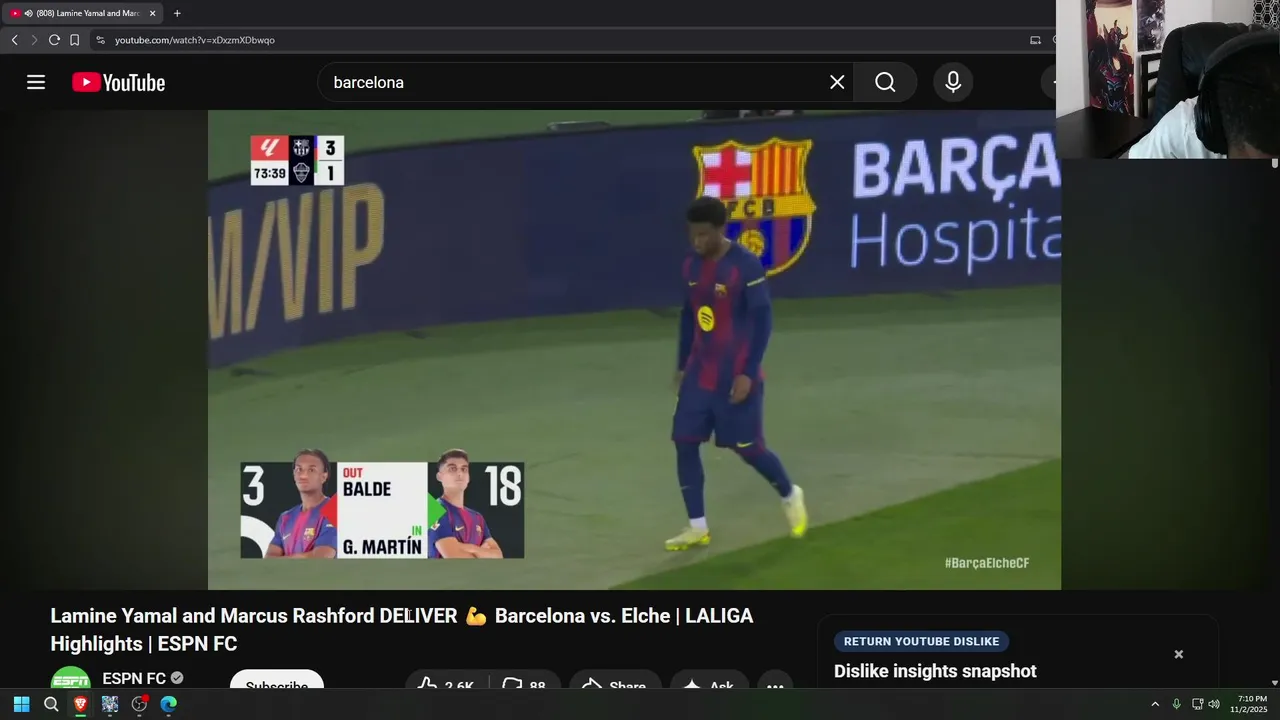This screenshot has height=720, width=1280.
Task: Open the picture-in-picture icon in address bar
Action: click(x=1035, y=40)
